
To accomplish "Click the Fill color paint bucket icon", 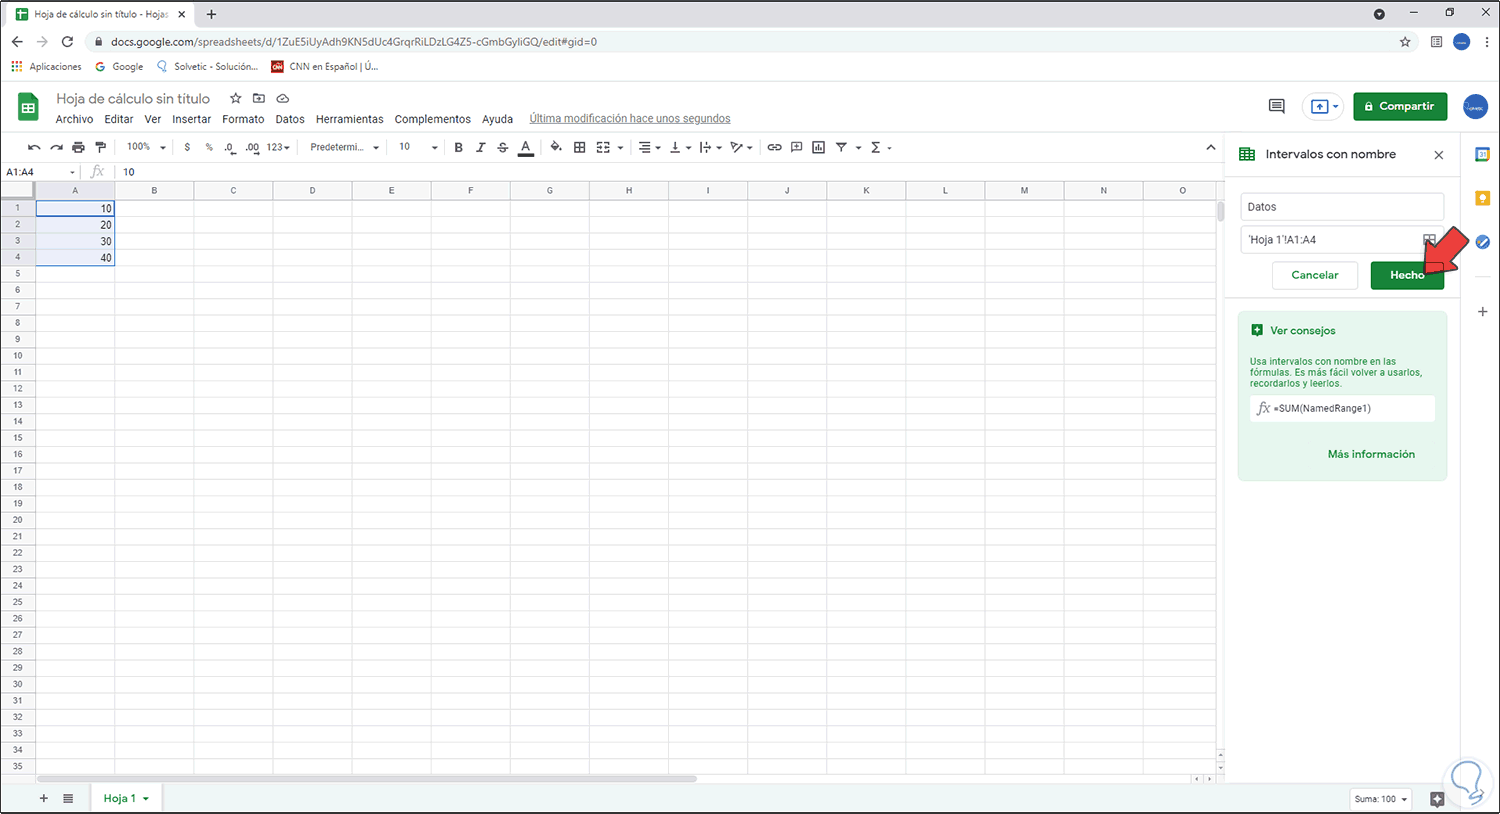I will 556,147.
